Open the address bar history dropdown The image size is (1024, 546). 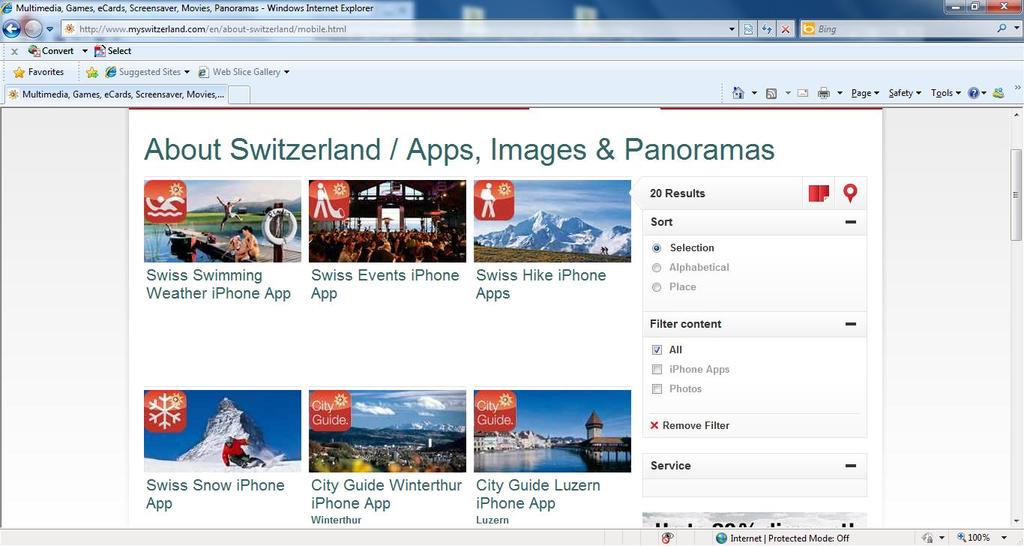click(x=732, y=29)
